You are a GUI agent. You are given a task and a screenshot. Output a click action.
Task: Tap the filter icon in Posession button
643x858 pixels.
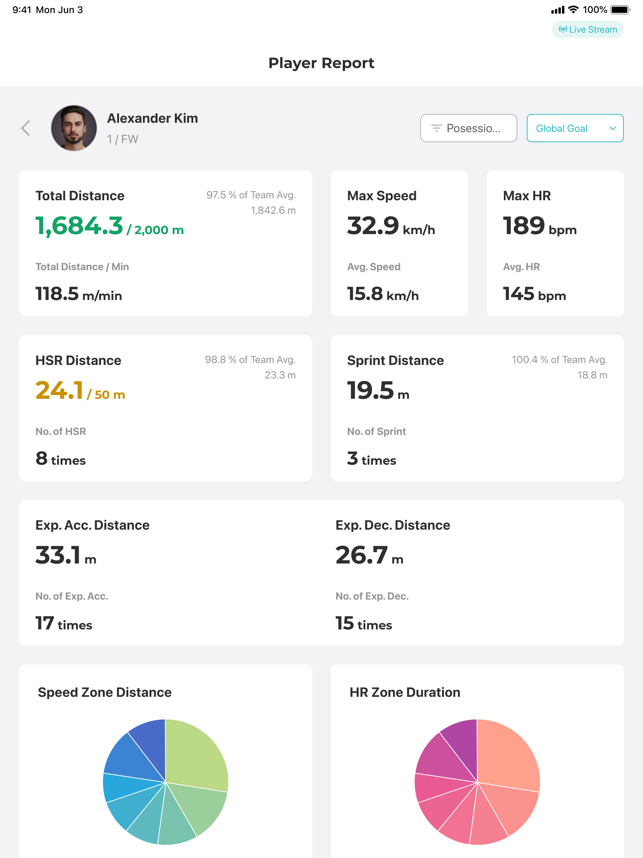pos(436,128)
